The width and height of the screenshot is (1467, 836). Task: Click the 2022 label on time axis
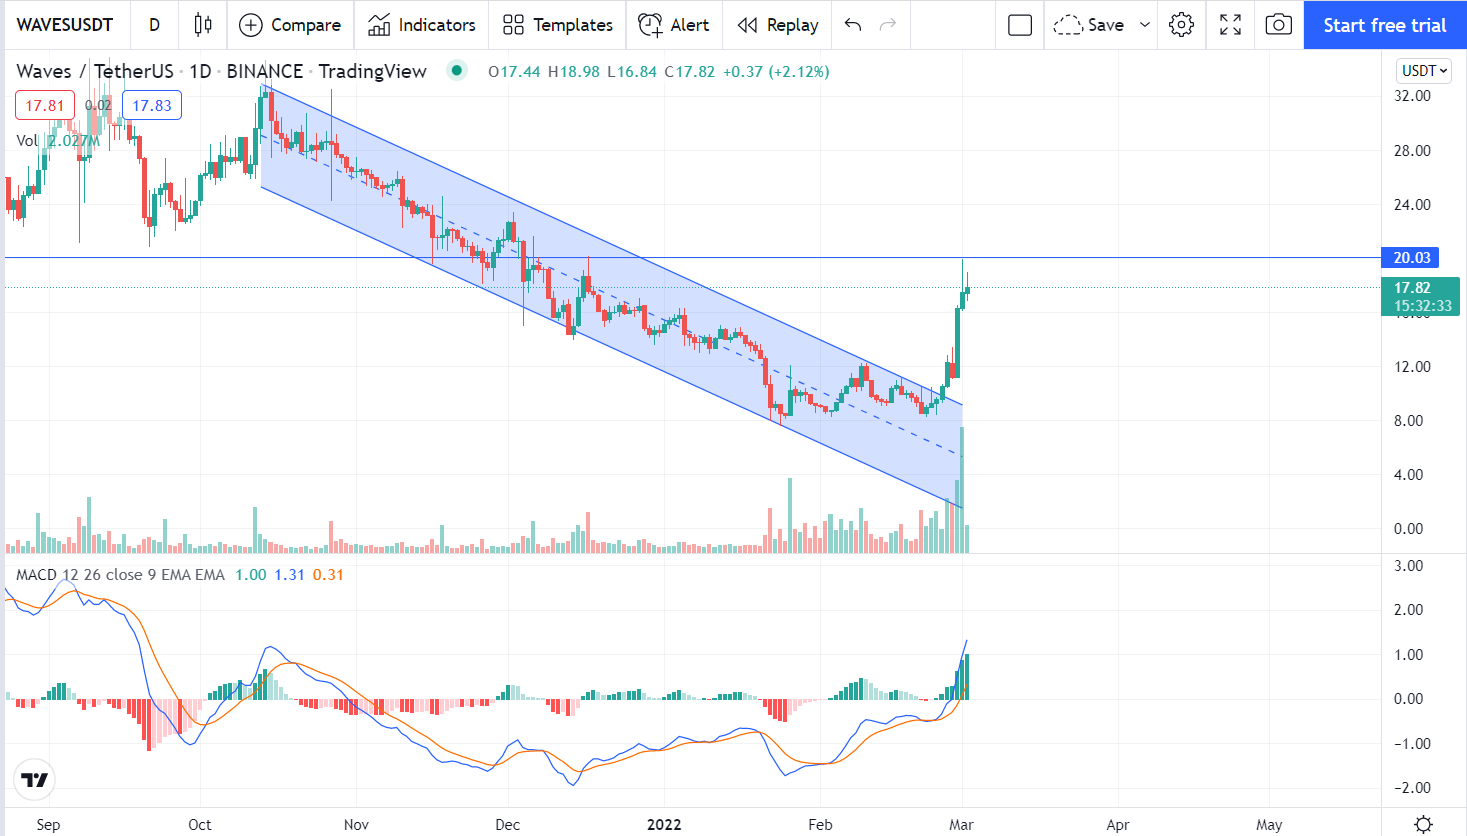[x=664, y=825]
